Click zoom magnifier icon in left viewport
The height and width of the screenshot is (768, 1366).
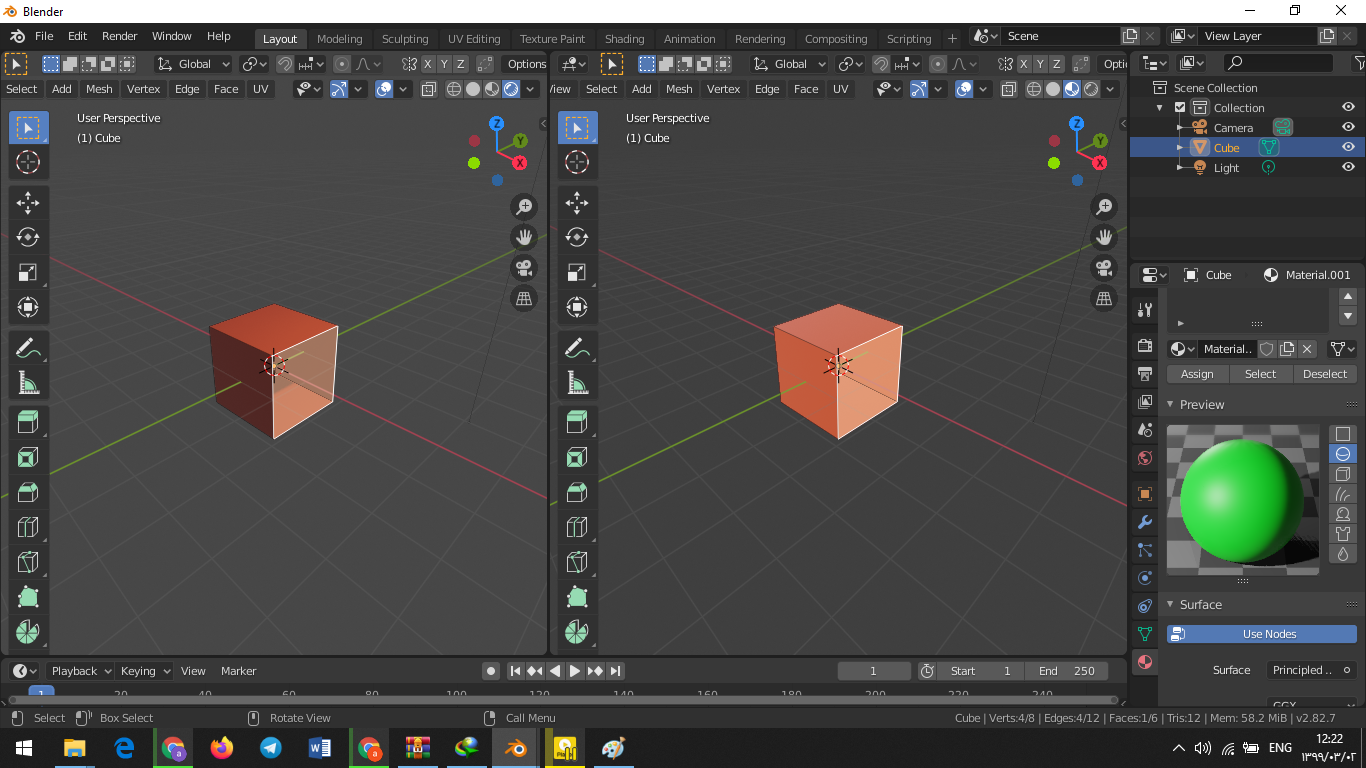[524, 207]
